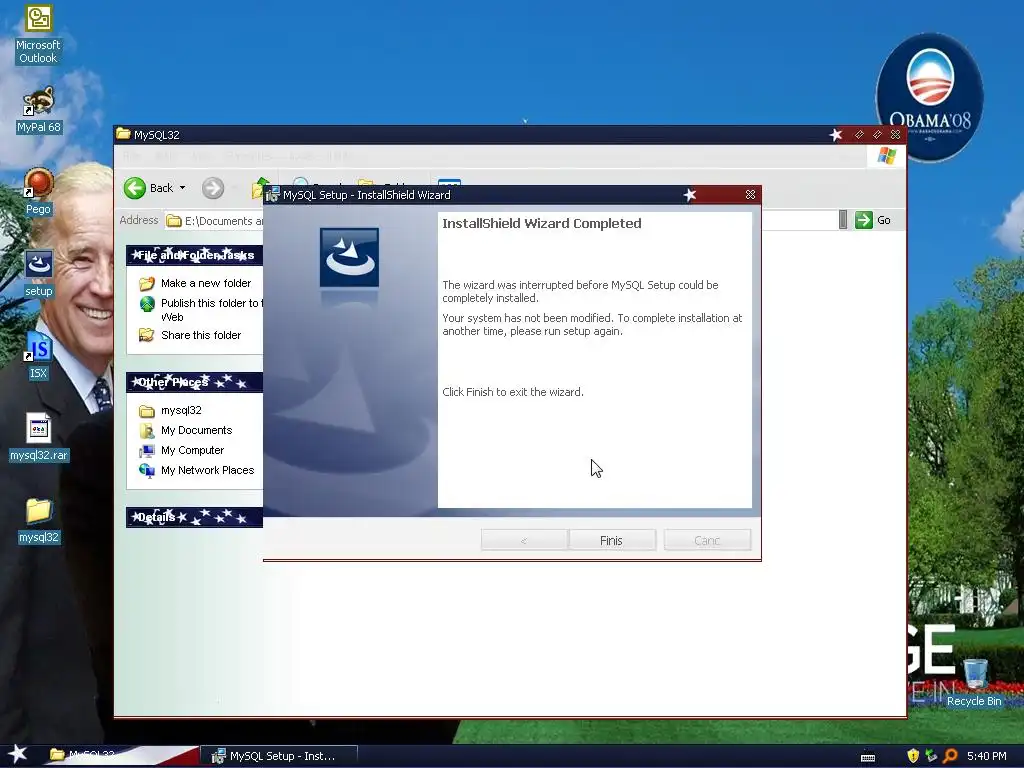Click the Finish button in wizard

pos(612,540)
